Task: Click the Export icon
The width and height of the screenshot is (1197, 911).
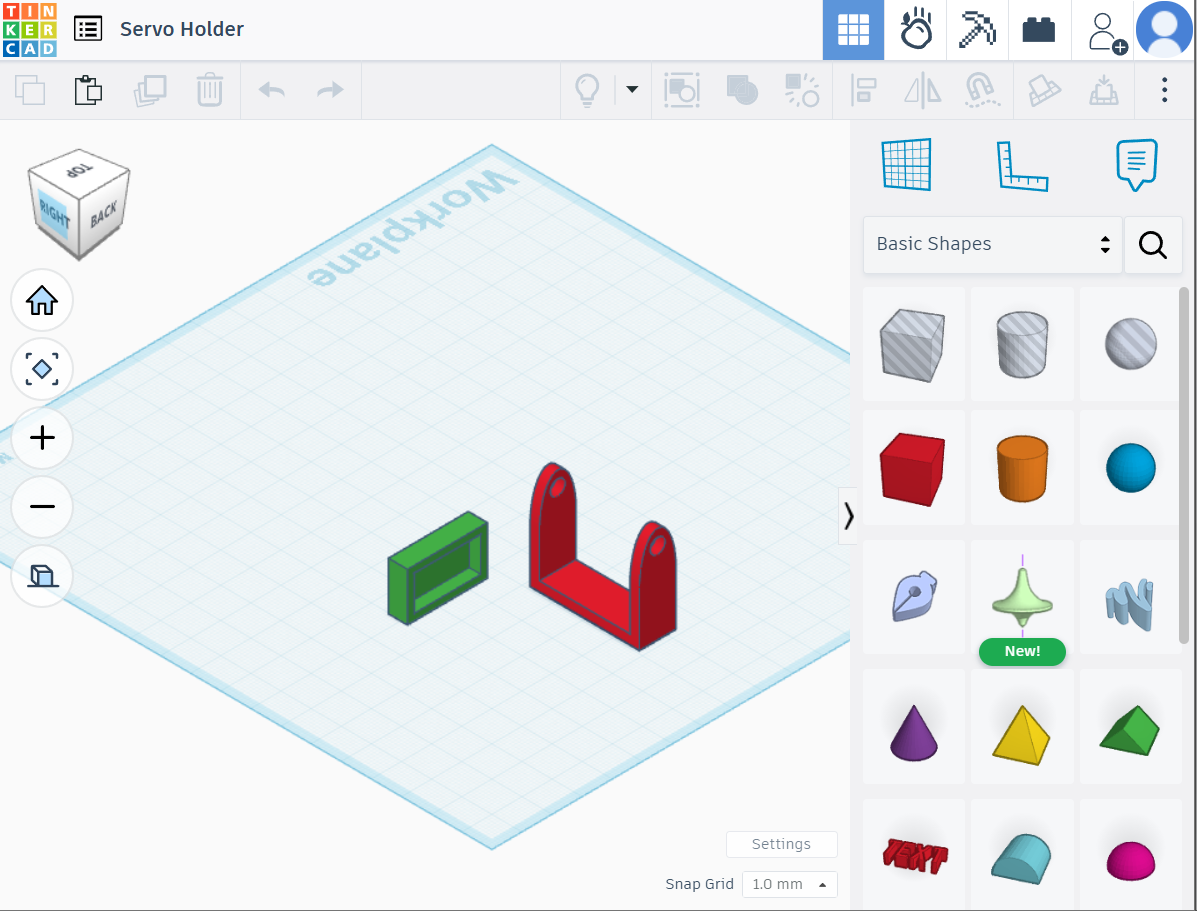Action: pos(1104,90)
